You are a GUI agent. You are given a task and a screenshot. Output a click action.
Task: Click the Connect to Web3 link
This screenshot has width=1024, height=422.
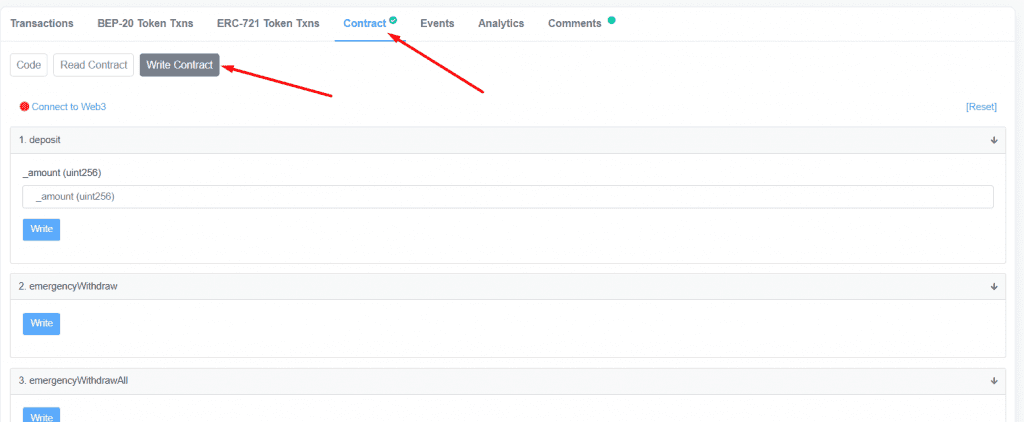69,106
